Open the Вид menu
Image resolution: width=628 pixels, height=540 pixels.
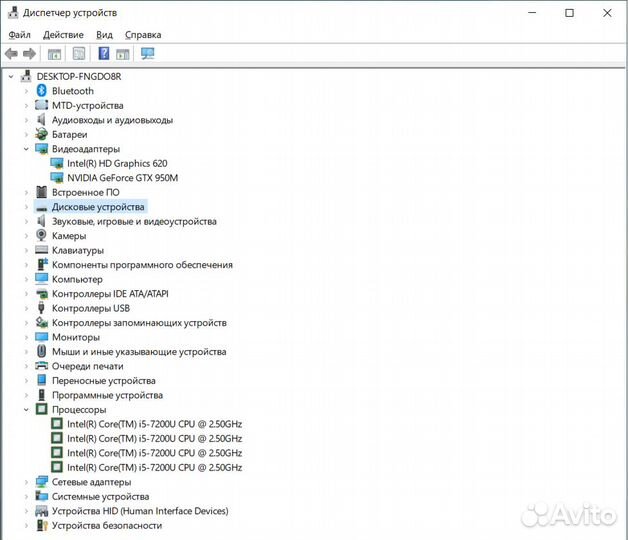tap(104, 35)
